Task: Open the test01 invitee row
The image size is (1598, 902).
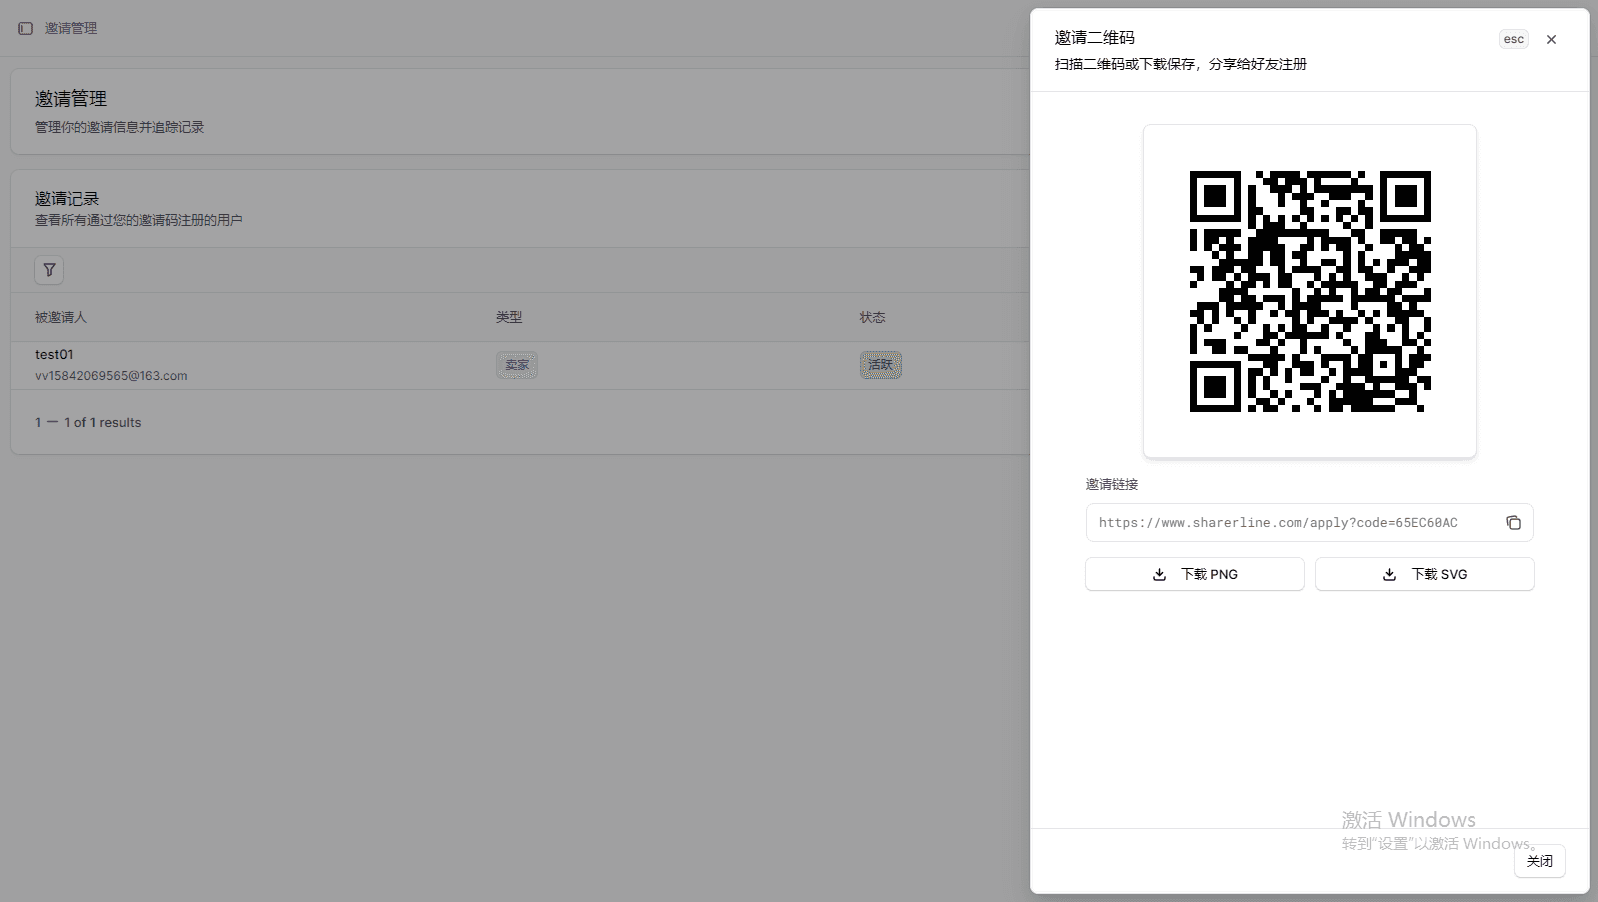Action: tap(54, 354)
